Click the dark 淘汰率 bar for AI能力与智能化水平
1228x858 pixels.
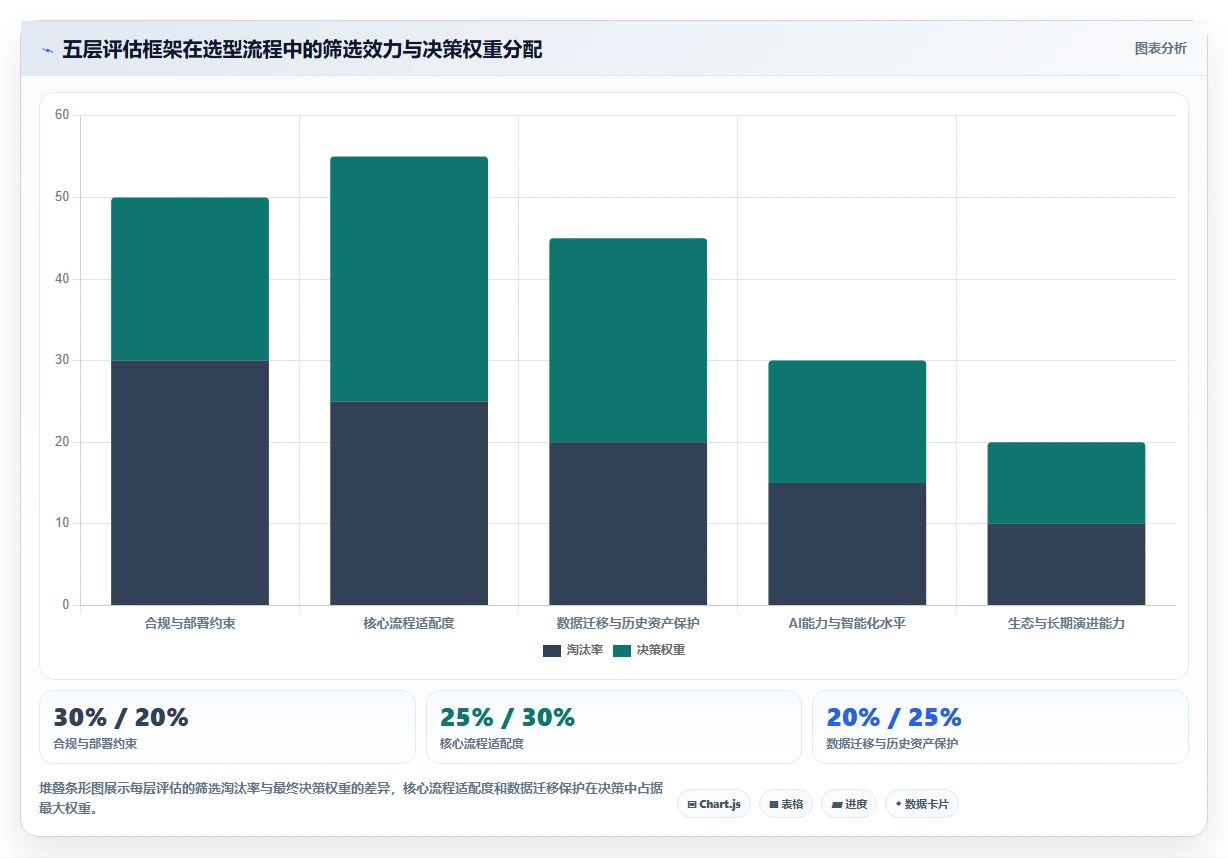click(847, 544)
